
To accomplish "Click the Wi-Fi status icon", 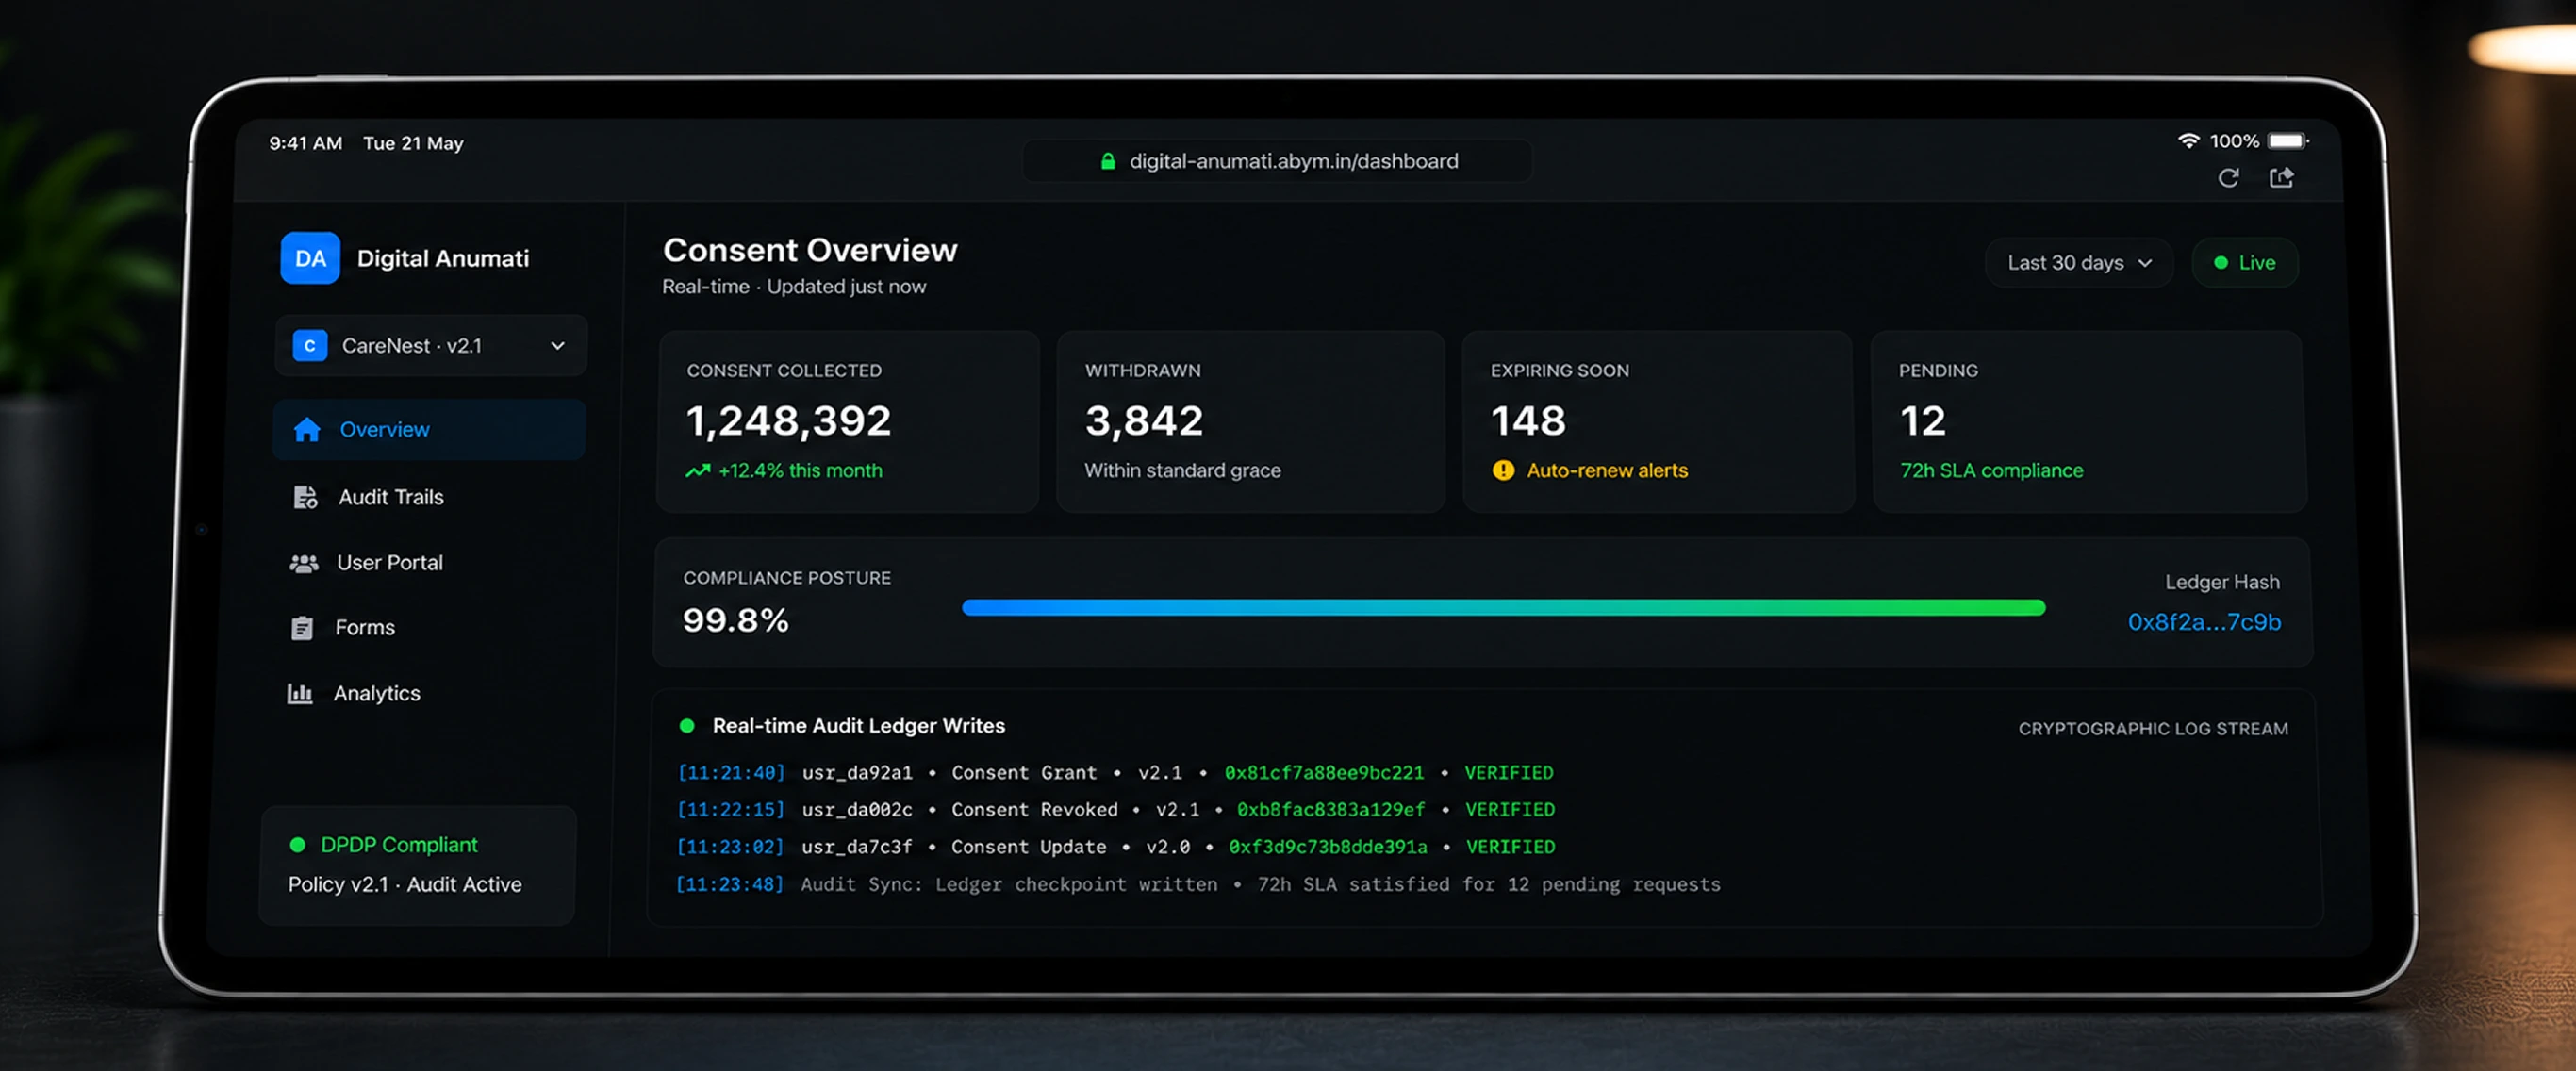I will click(2189, 141).
